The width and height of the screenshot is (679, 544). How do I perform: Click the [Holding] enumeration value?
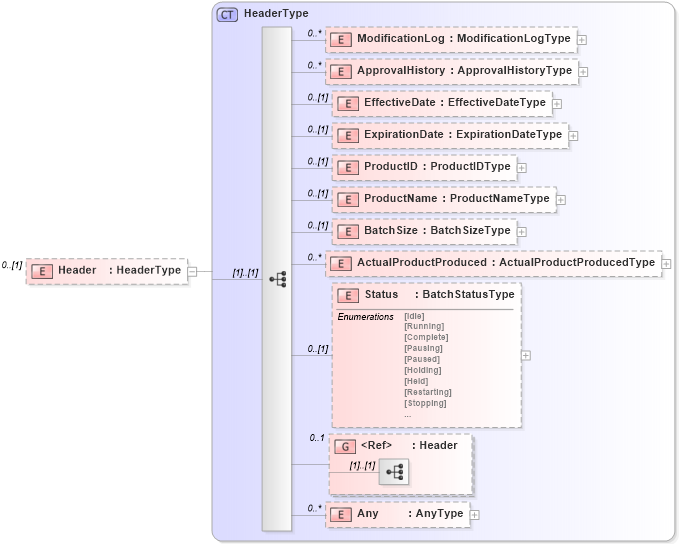[423, 371]
